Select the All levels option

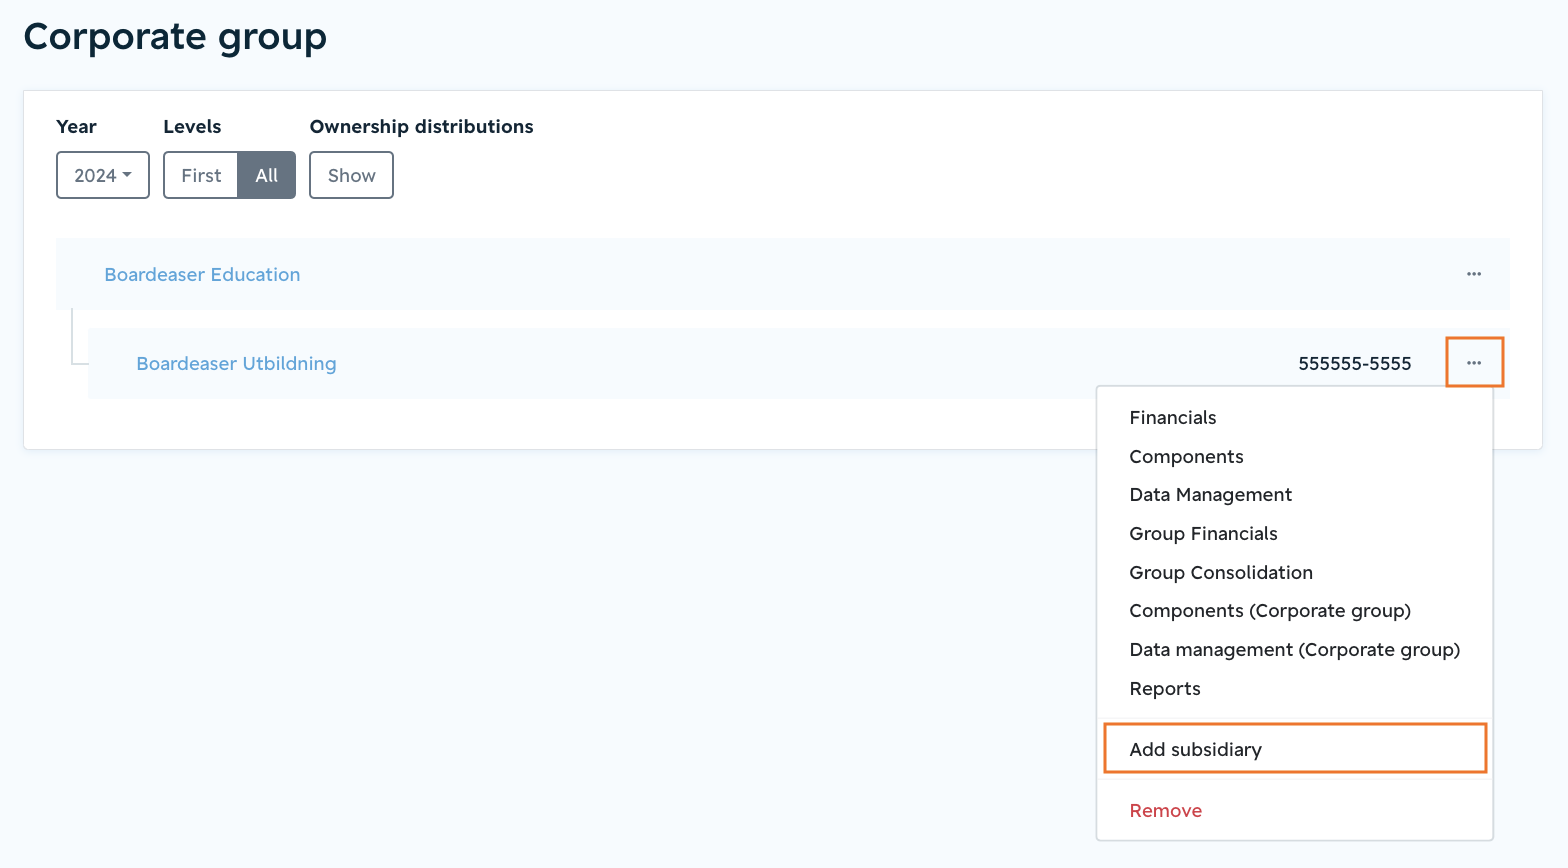click(x=267, y=175)
